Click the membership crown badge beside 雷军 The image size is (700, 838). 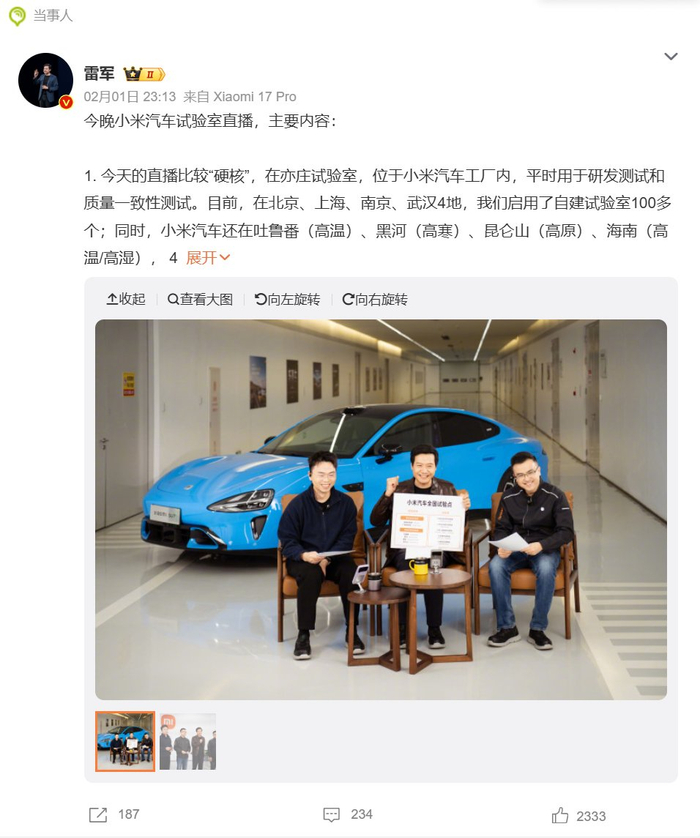tap(144, 74)
